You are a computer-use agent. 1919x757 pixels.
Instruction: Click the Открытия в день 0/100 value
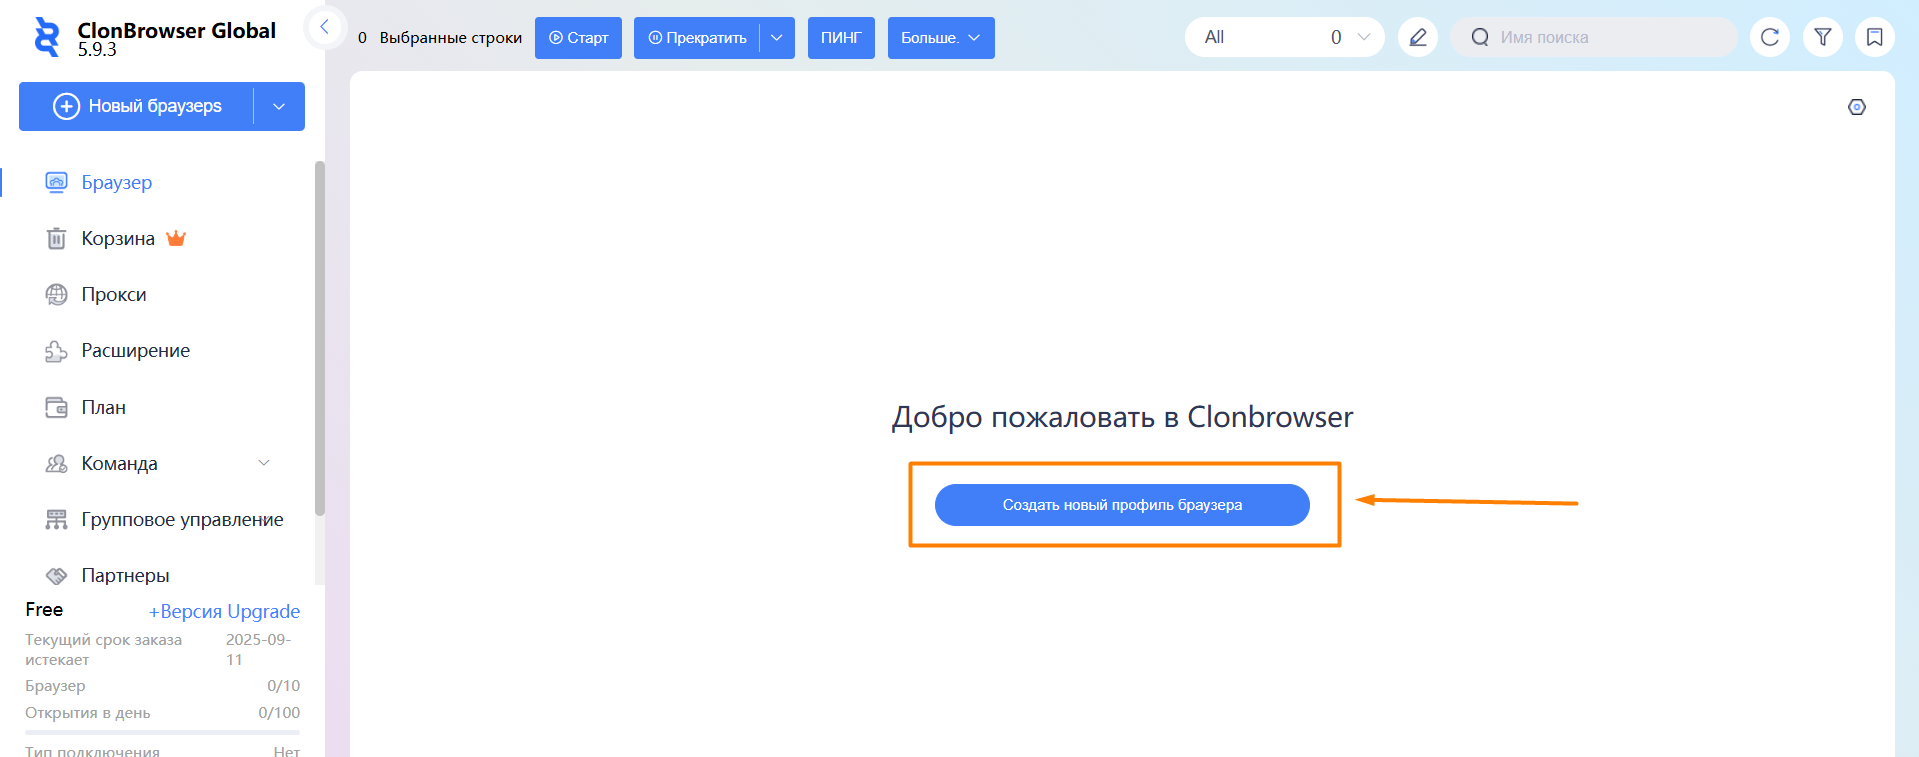(279, 713)
